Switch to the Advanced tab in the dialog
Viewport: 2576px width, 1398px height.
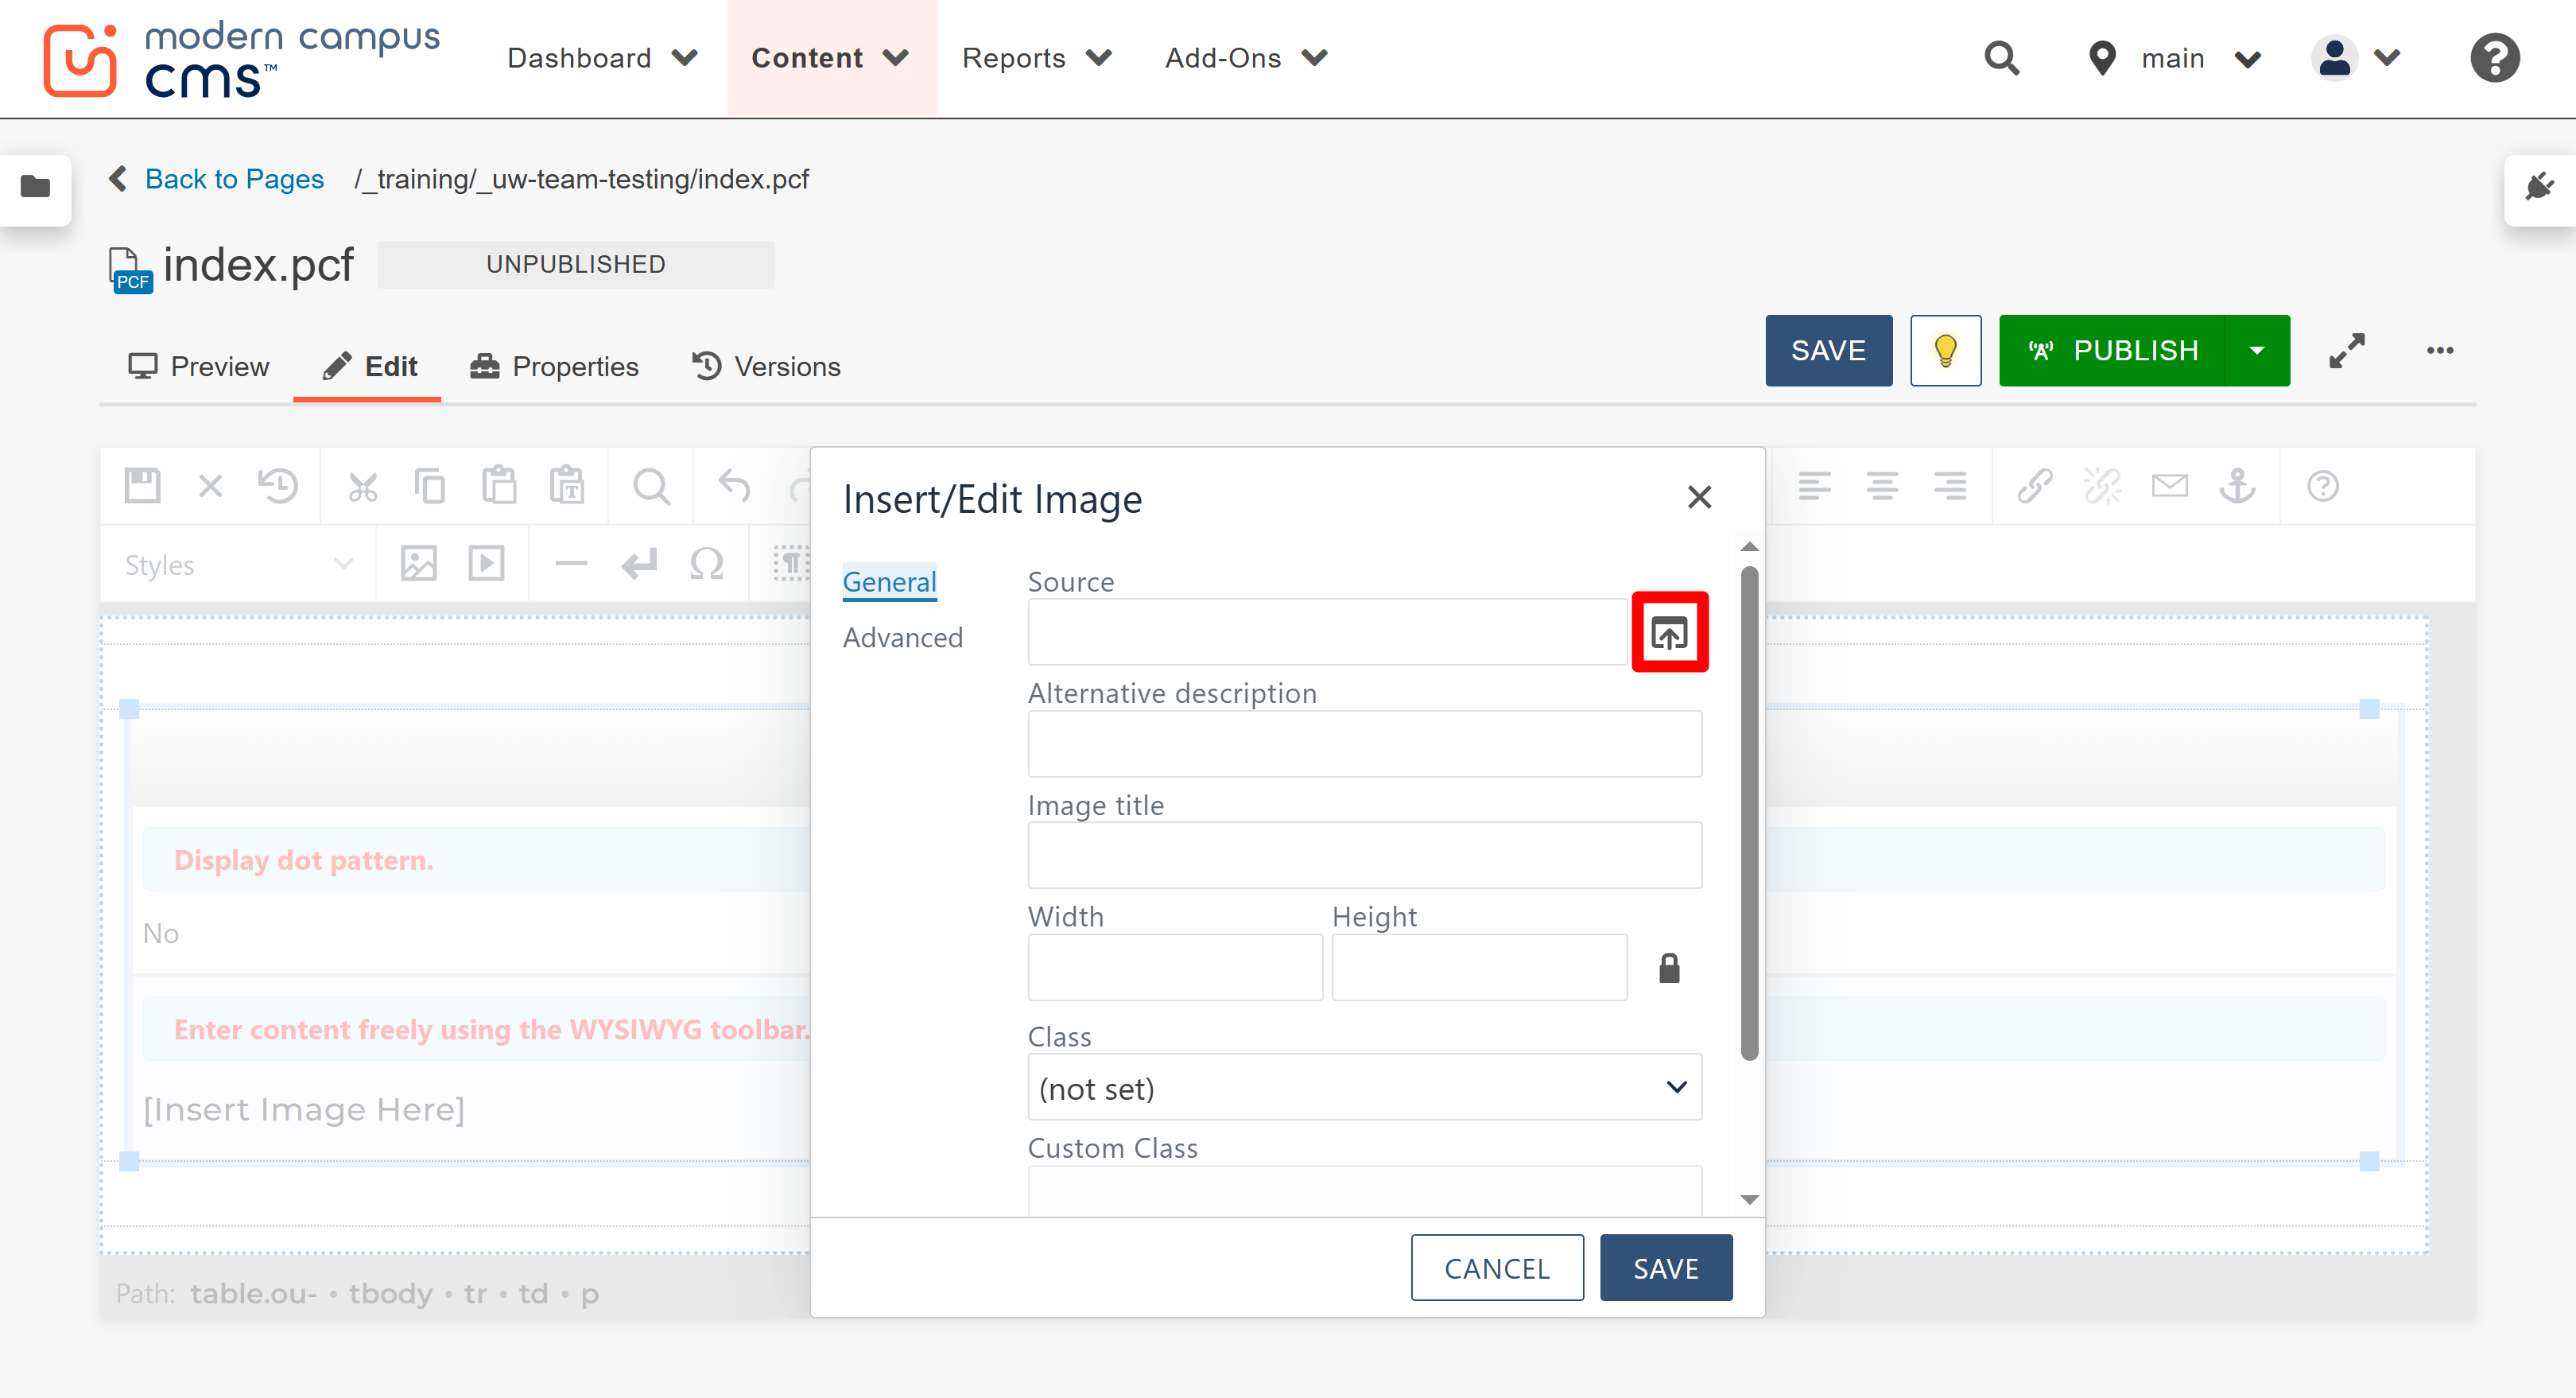[x=902, y=637]
